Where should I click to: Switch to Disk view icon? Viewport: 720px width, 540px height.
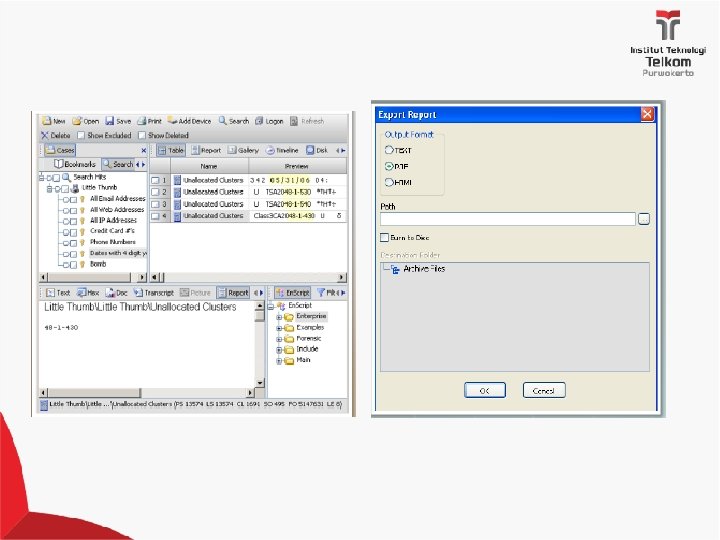[310, 150]
